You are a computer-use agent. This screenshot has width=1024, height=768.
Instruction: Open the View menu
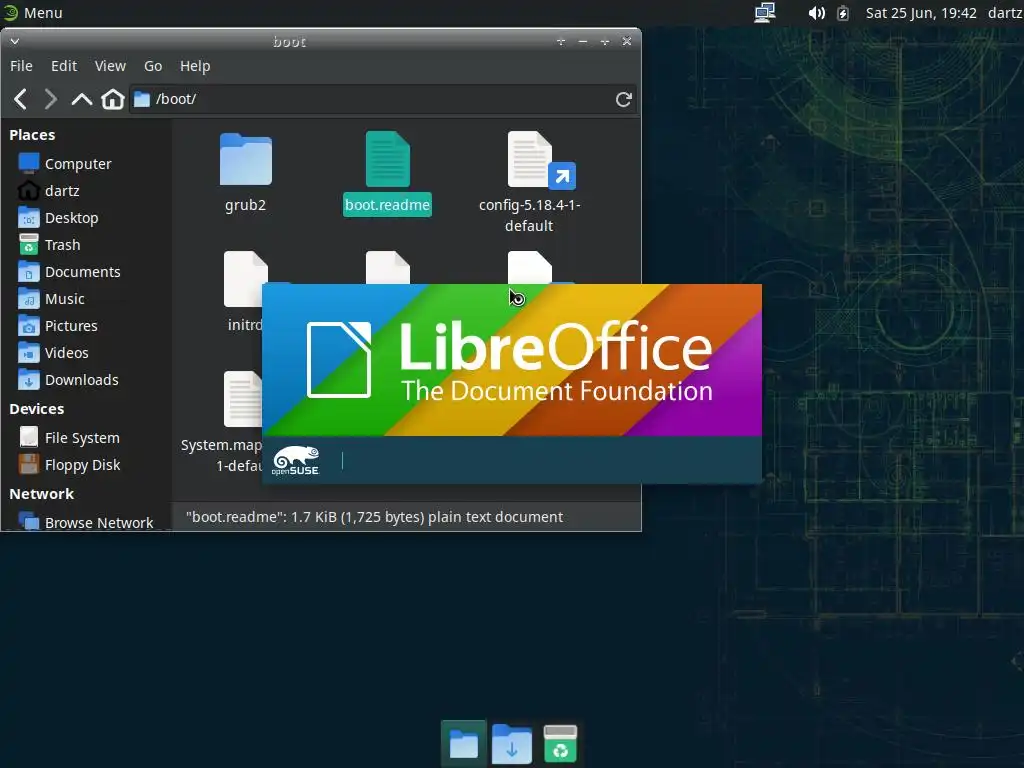[x=110, y=66]
